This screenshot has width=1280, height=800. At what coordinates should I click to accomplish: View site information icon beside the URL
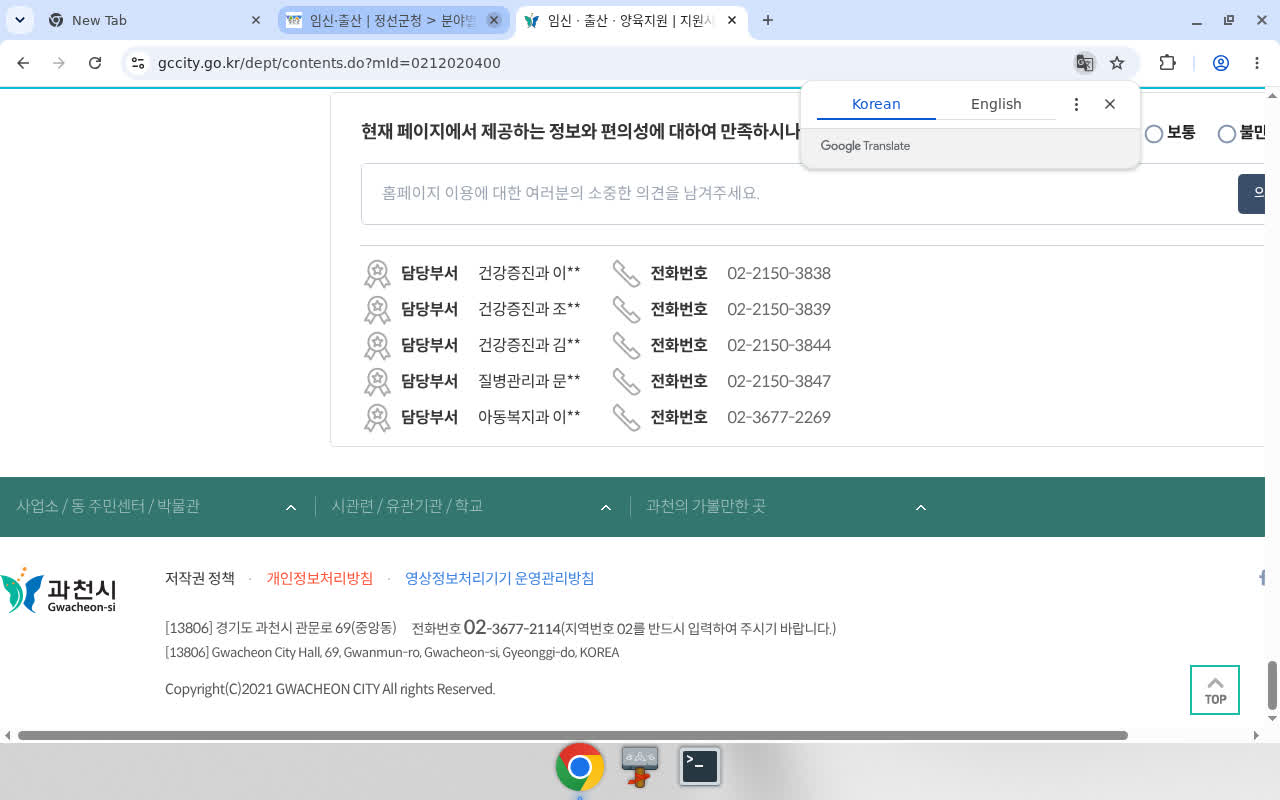pyautogui.click(x=138, y=63)
